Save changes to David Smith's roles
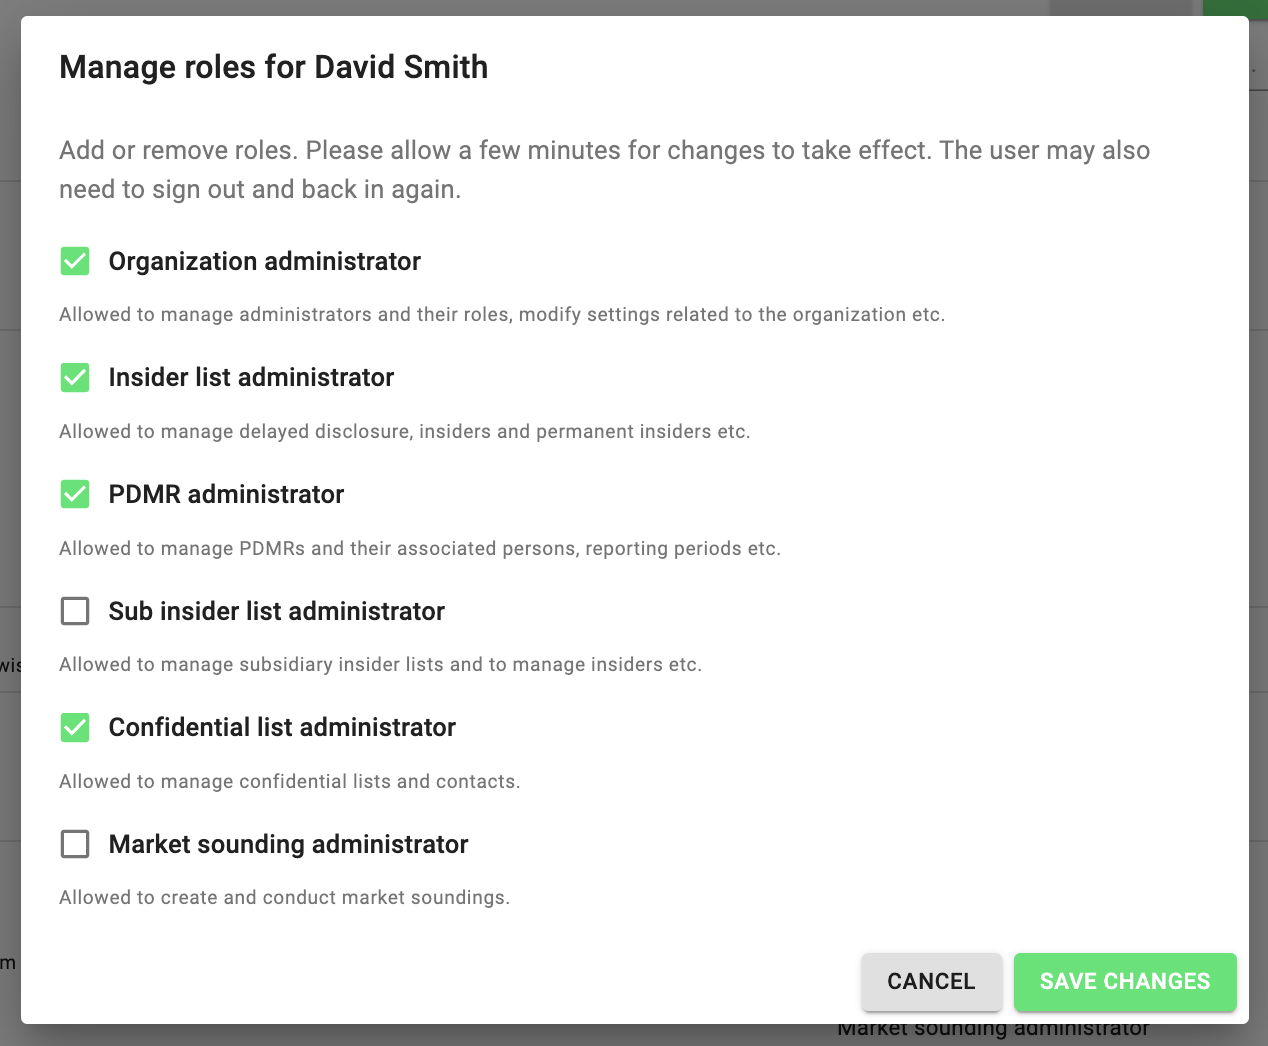Image resolution: width=1268 pixels, height=1046 pixels. tap(1125, 981)
